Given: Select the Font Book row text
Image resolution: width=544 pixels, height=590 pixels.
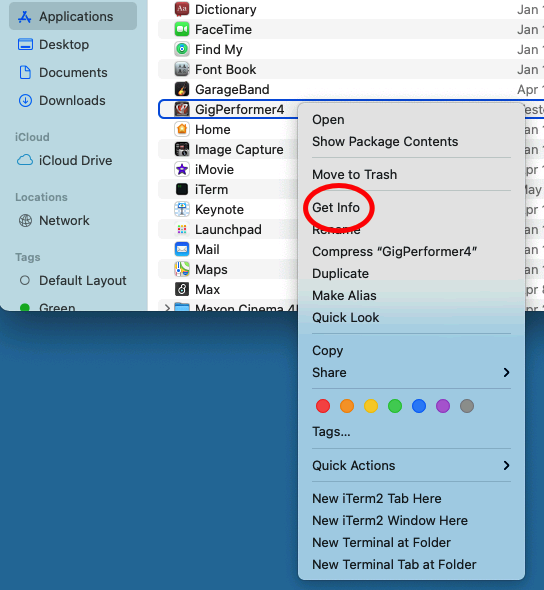Looking at the screenshot, I should click(225, 69).
